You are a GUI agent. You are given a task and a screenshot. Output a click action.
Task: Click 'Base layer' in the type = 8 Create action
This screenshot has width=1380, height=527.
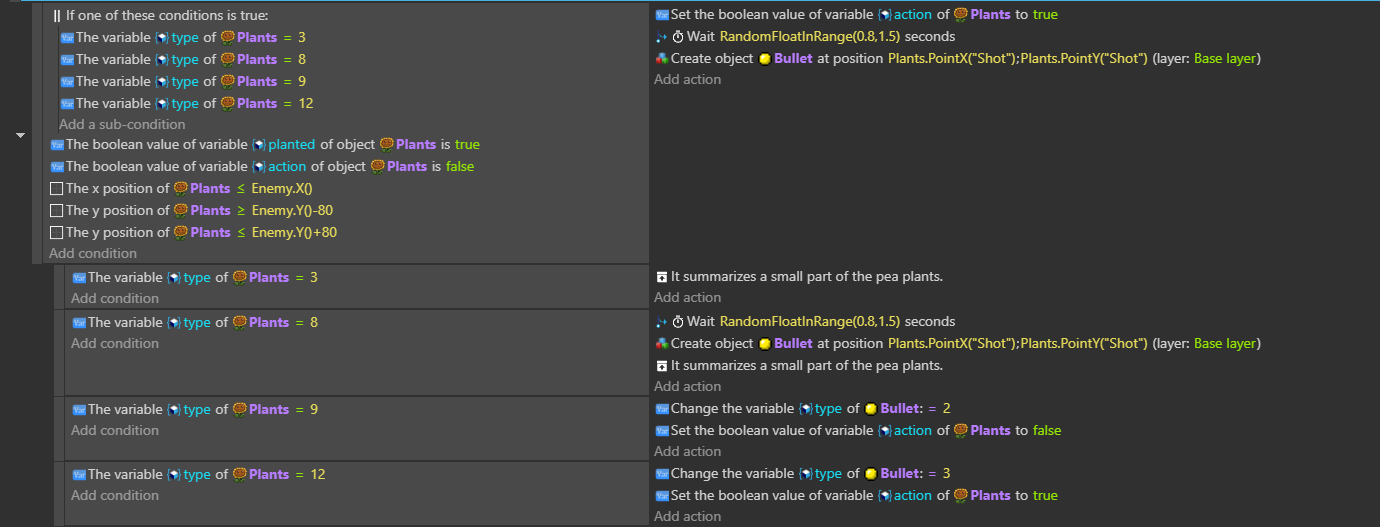coord(1225,344)
